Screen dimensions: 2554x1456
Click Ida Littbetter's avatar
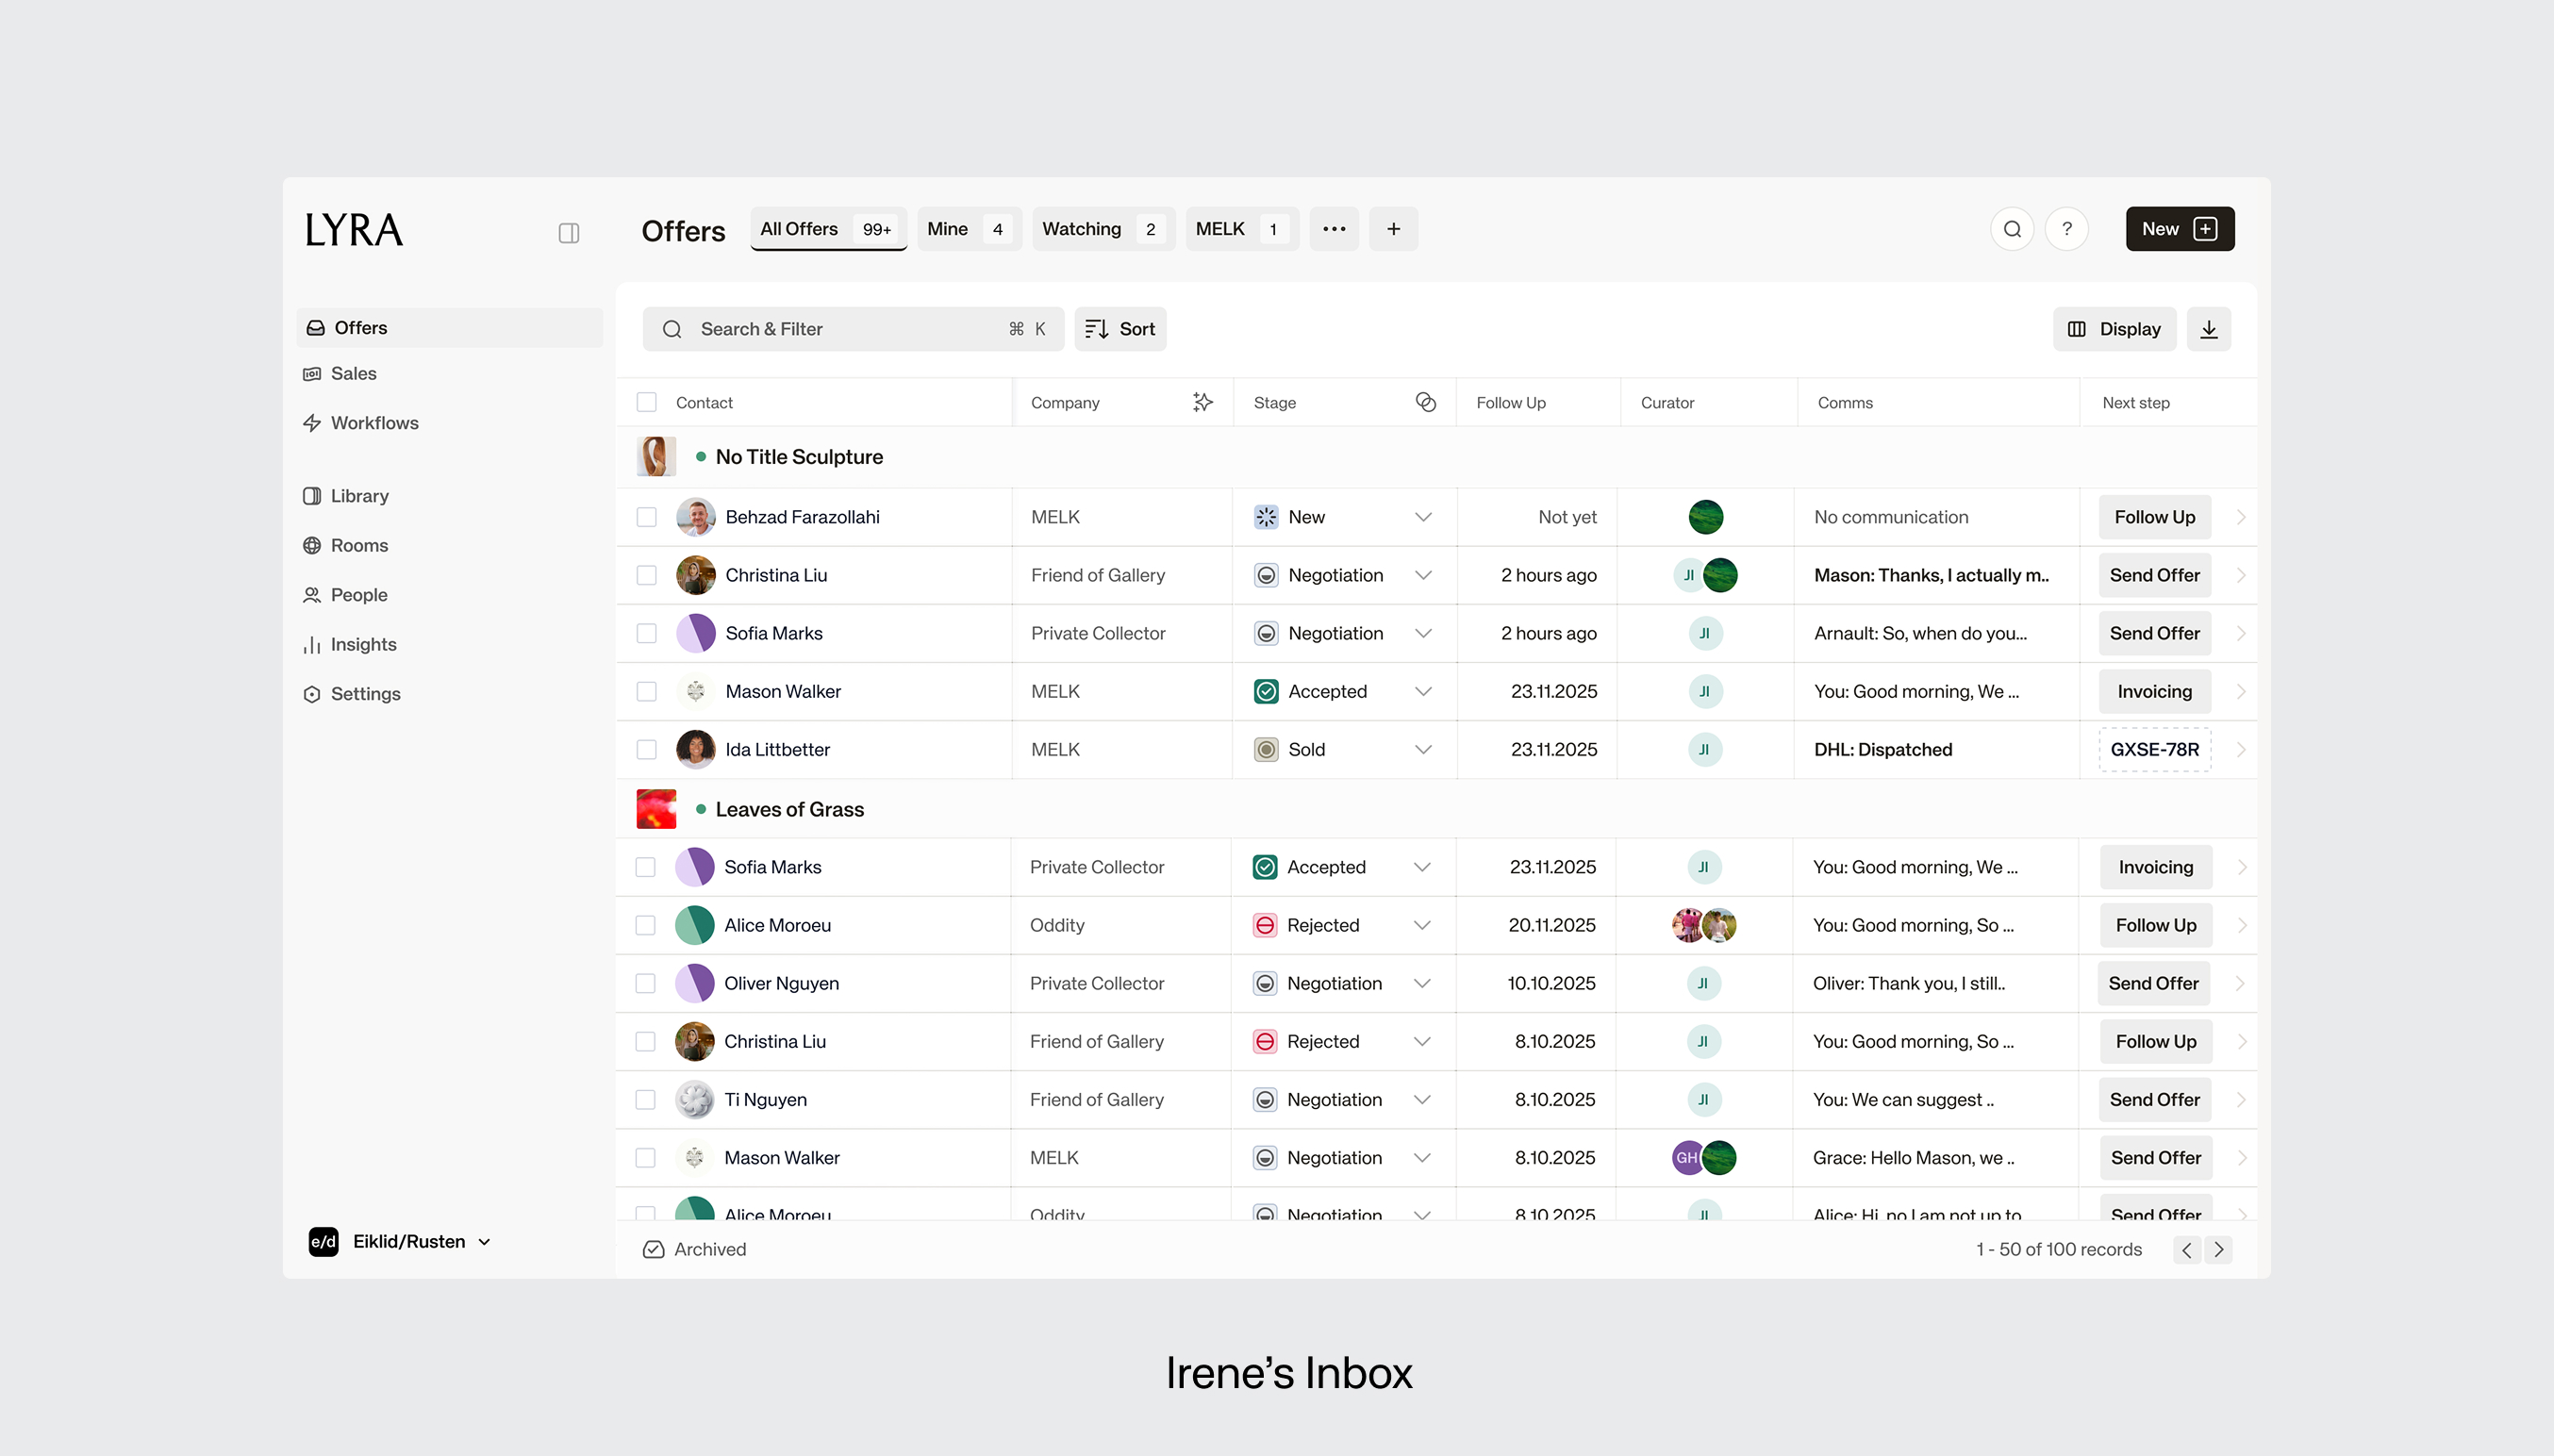click(x=695, y=749)
